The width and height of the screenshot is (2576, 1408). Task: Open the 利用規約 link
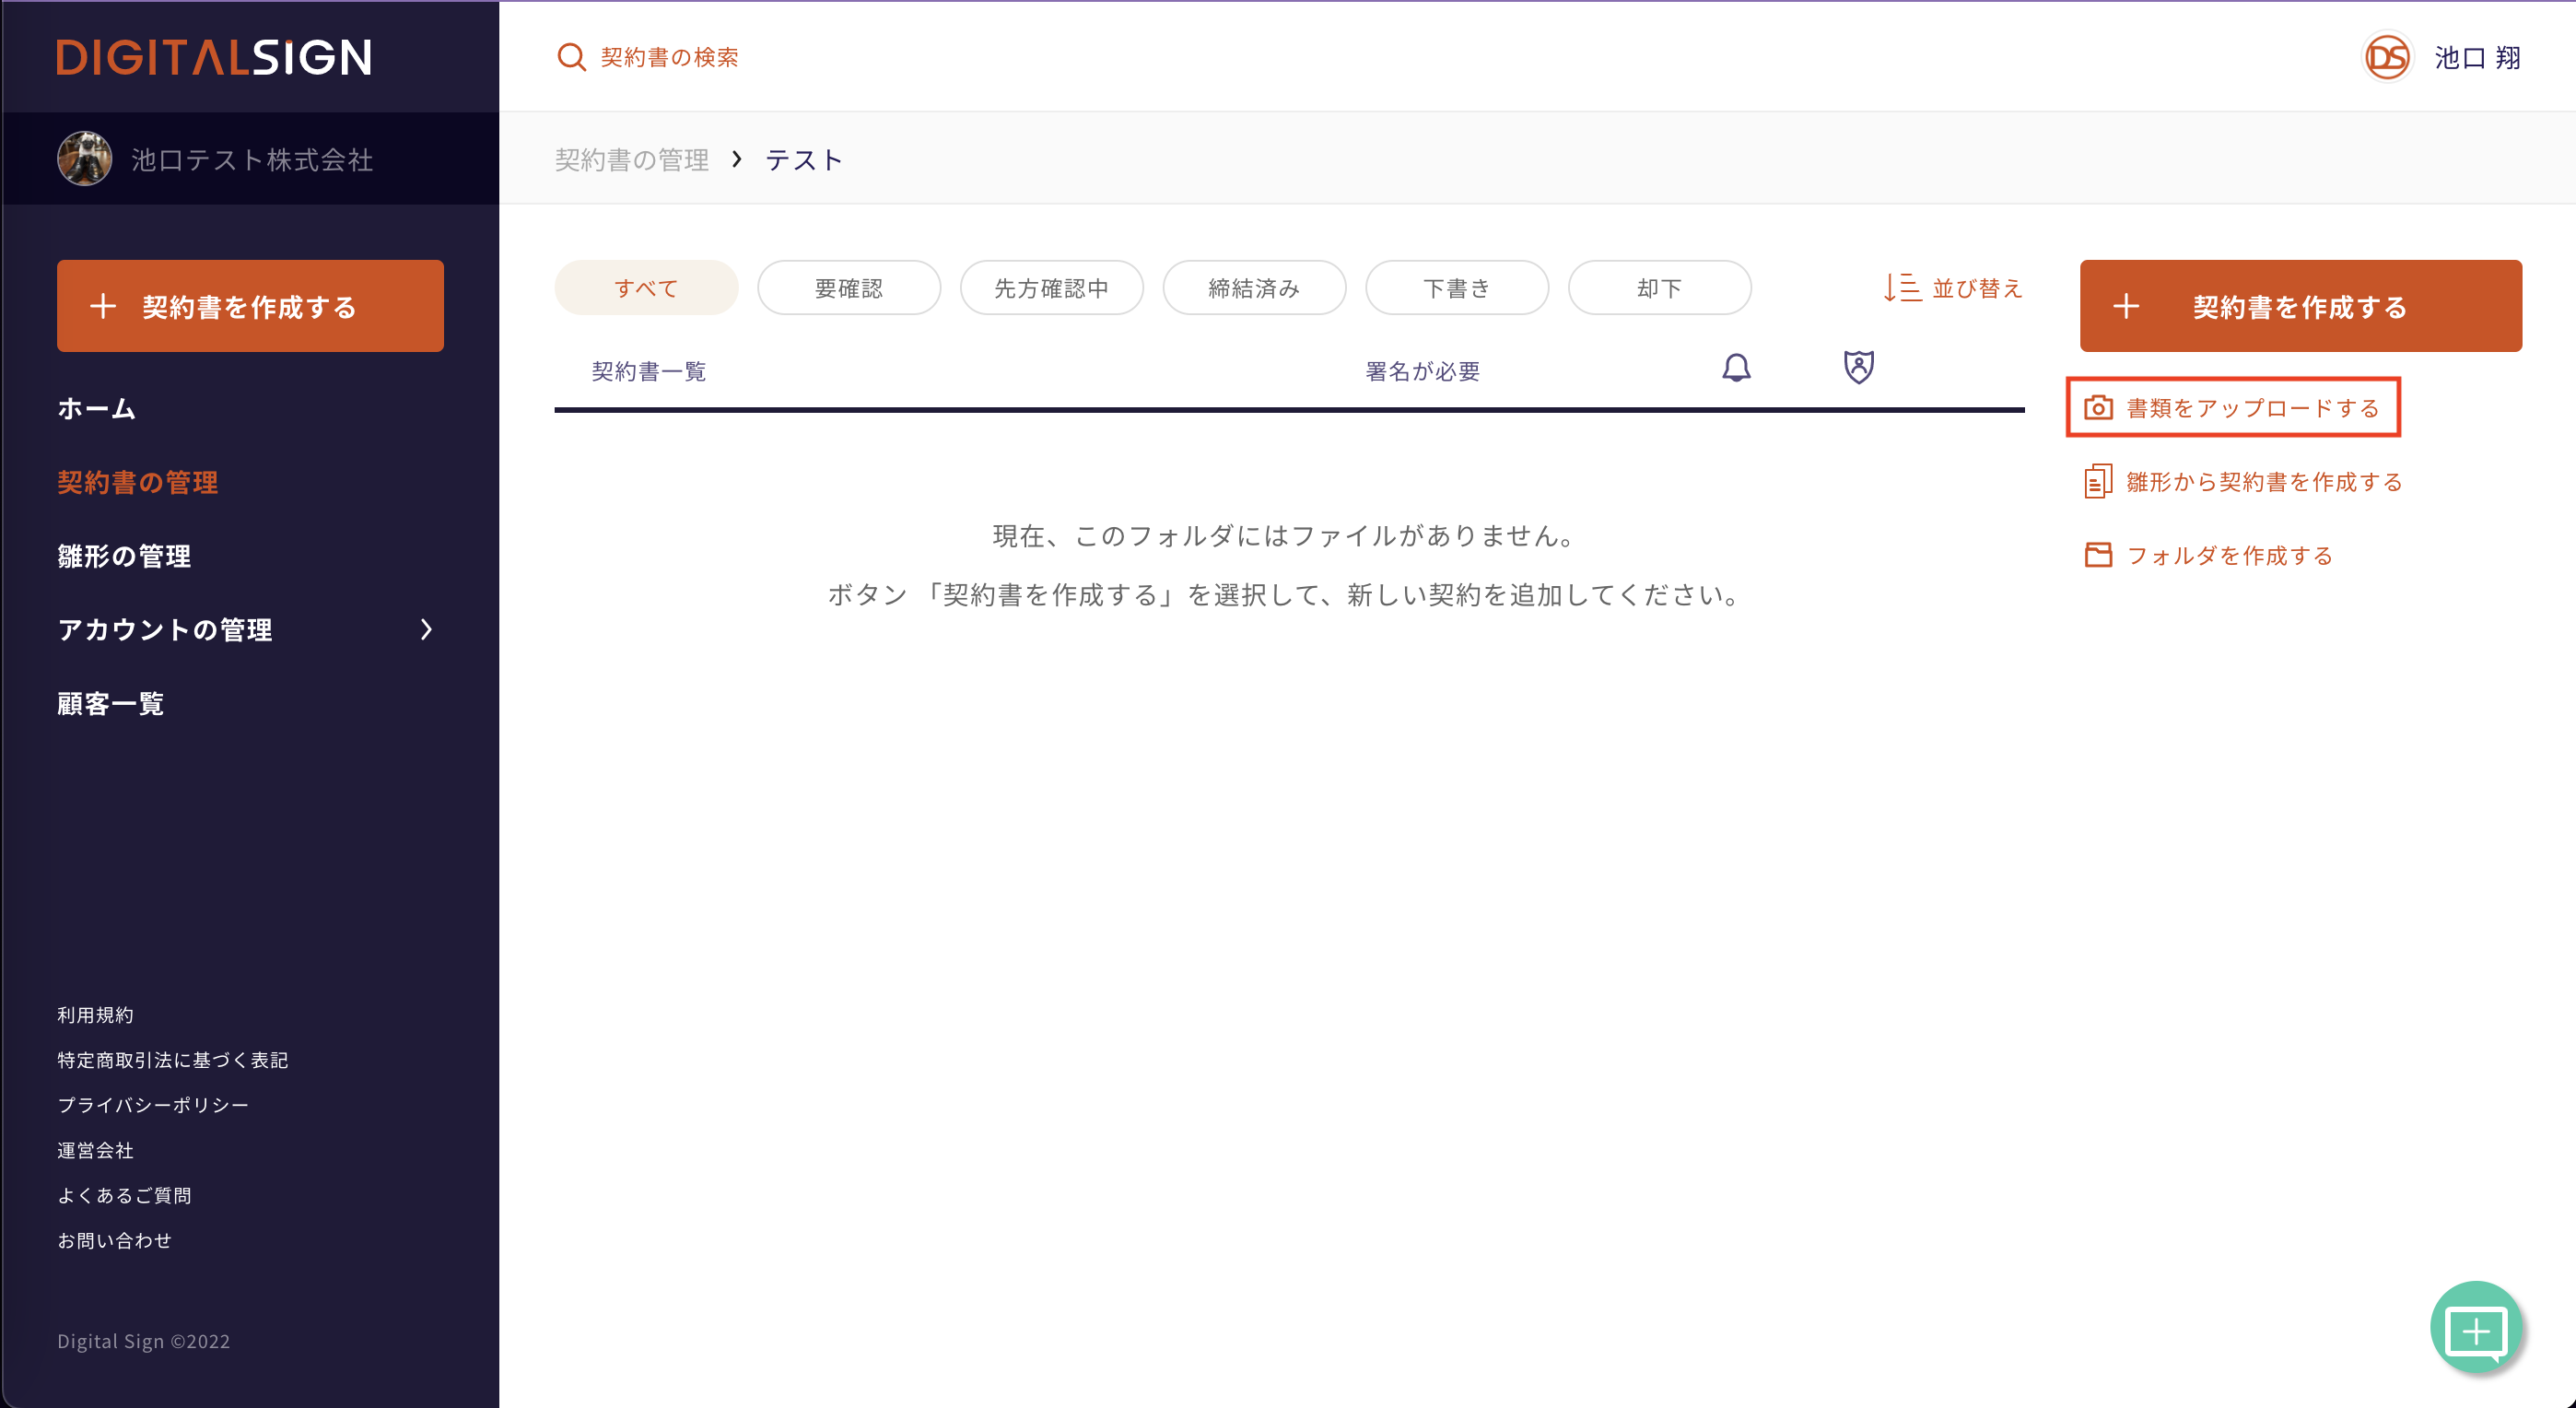click(96, 1014)
